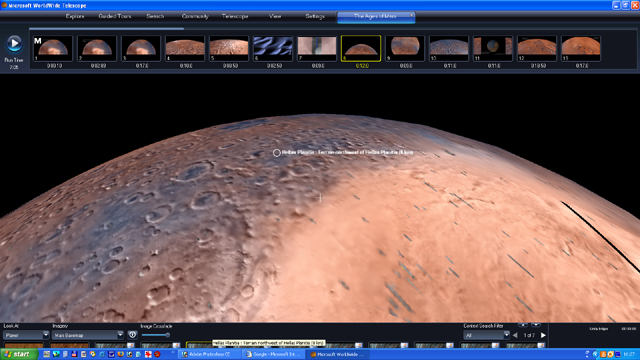Click the Windows start button

coord(19,354)
